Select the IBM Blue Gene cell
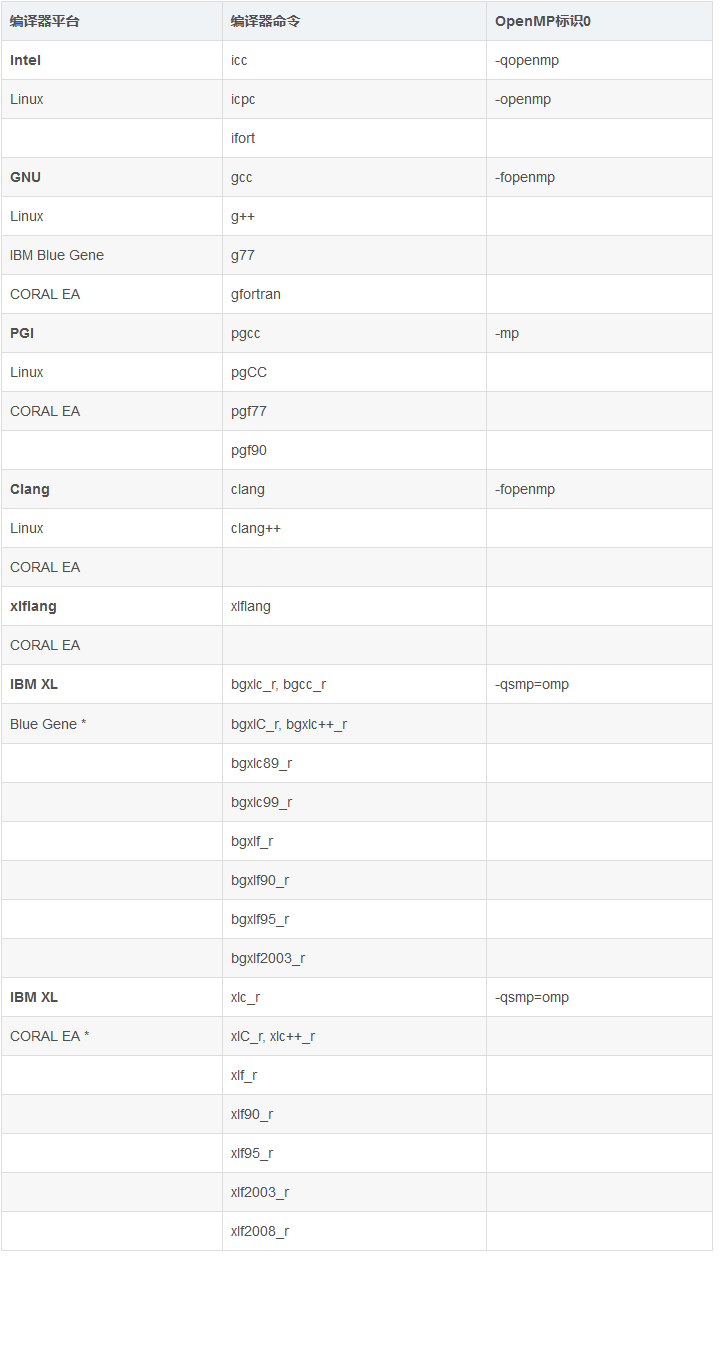 pyautogui.click(x=57, y=255)
